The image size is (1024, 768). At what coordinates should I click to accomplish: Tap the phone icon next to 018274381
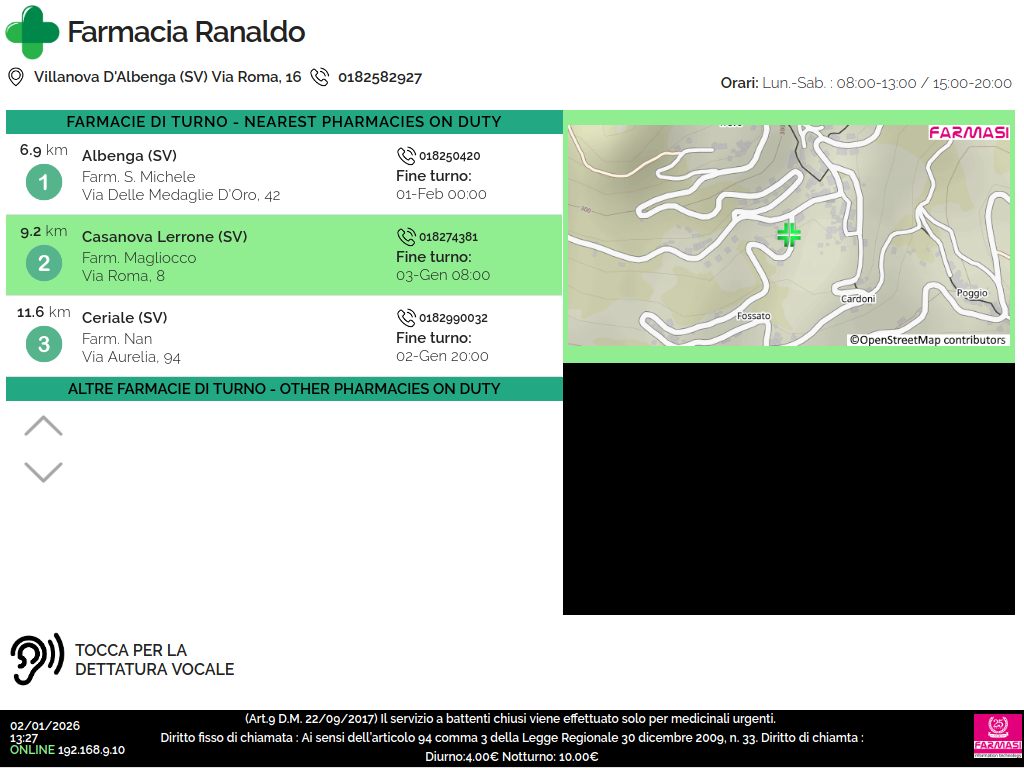click(406, 237)
